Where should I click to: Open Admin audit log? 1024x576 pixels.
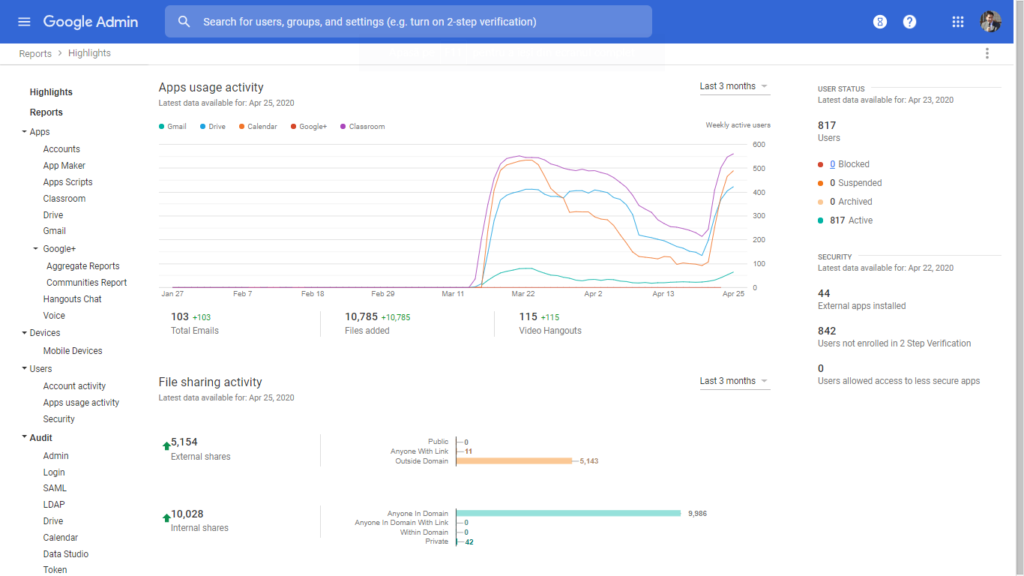point(56,456)
